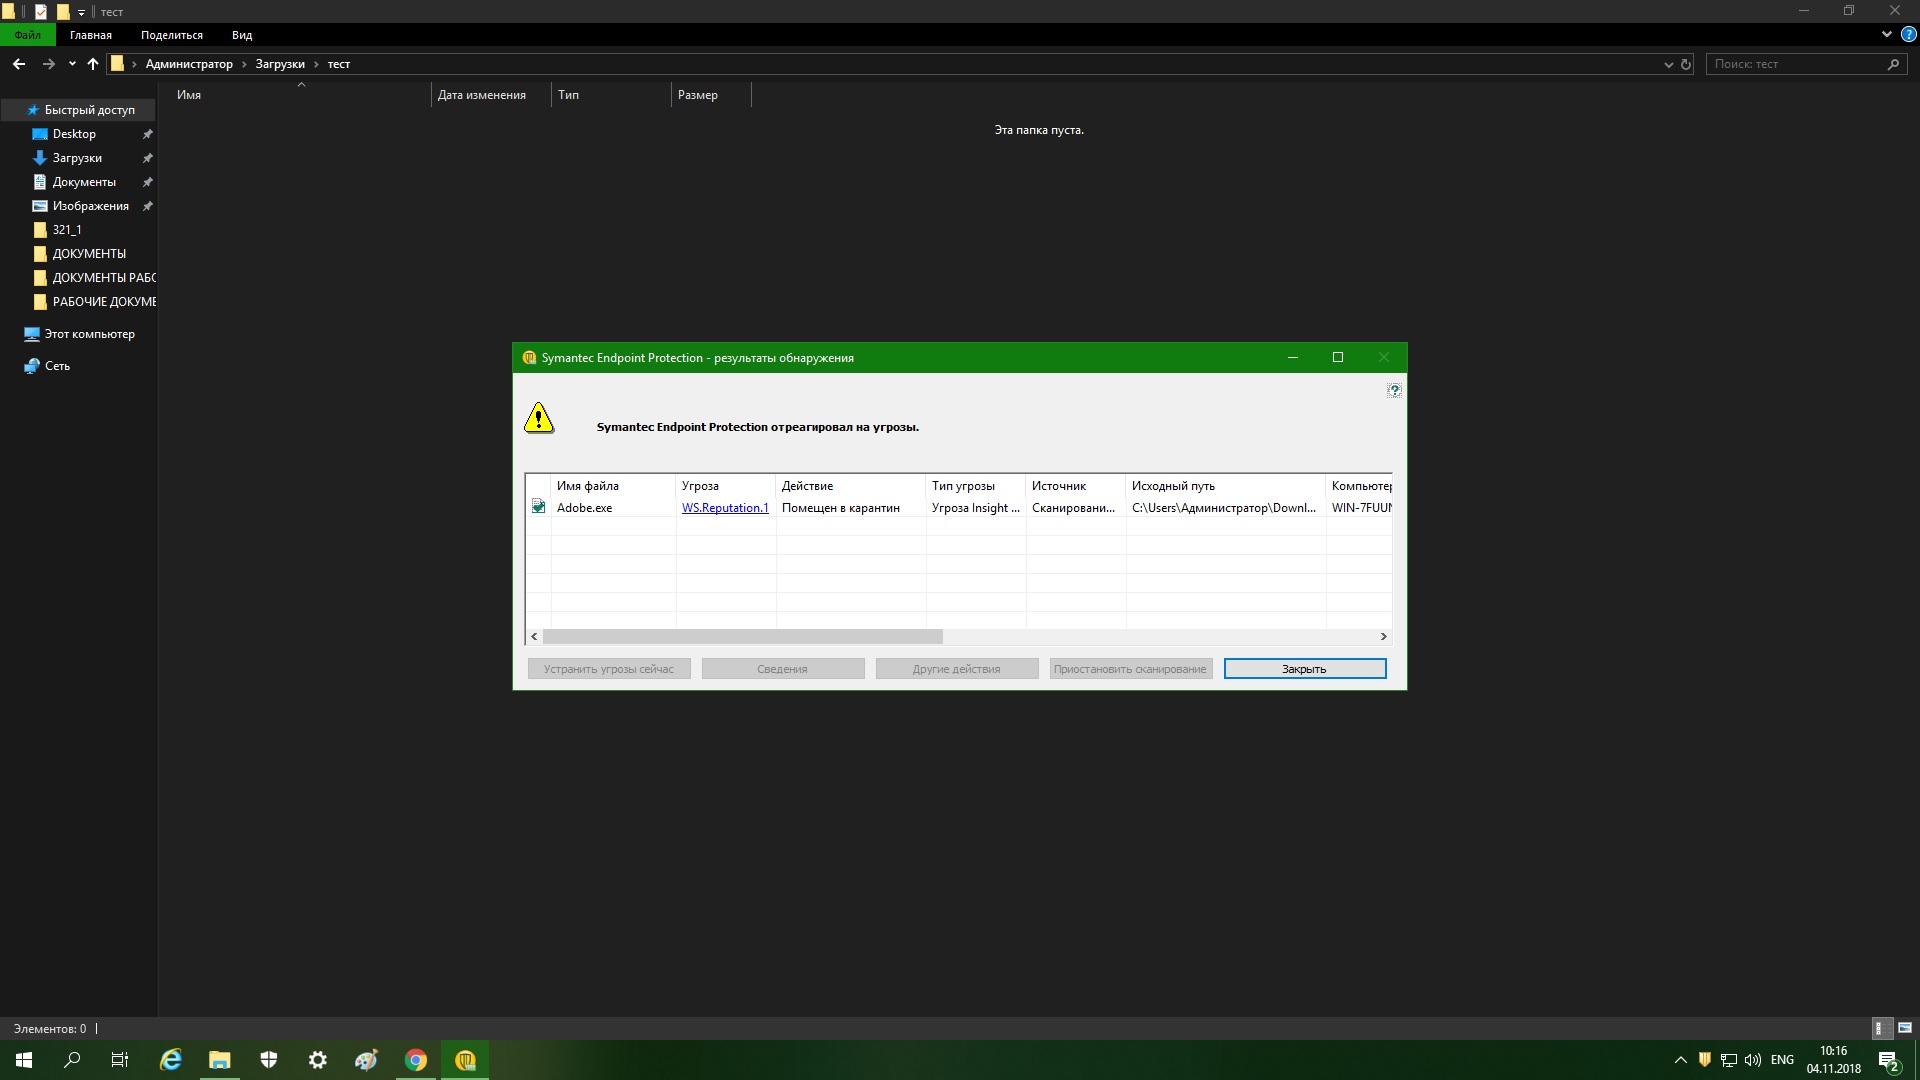Go up one folder level arrow

[93, 64]
